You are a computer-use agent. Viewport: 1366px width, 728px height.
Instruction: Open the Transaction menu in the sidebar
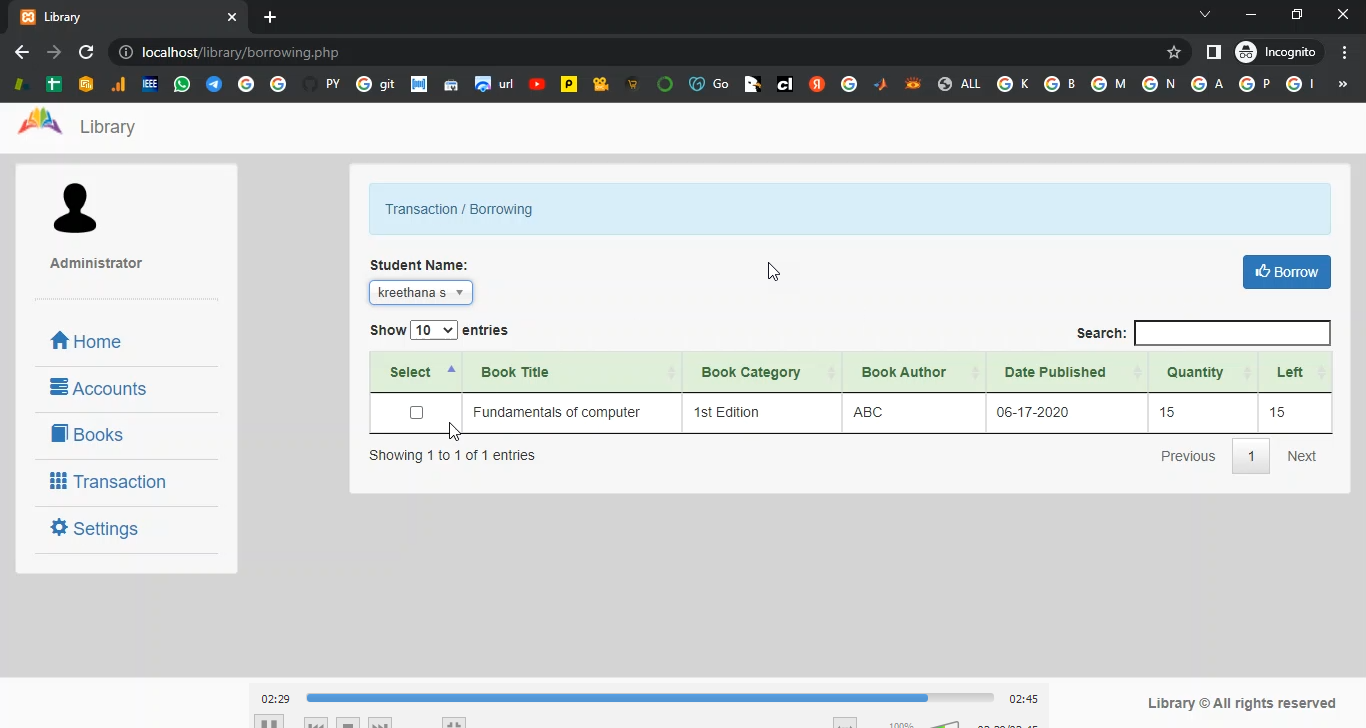click(108, 482)
